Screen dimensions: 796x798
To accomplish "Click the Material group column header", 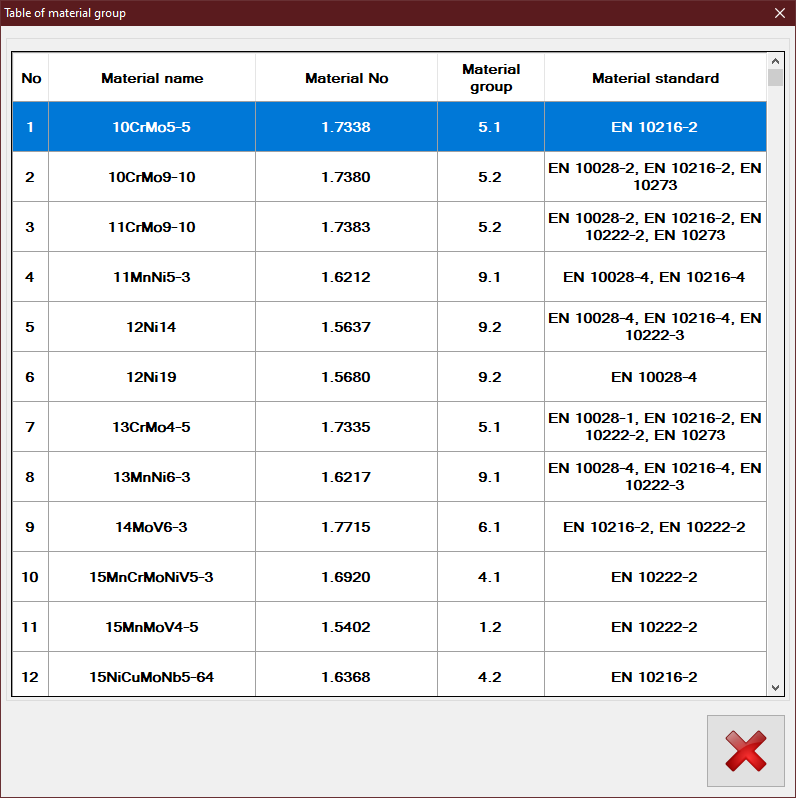I will click(490, 78).
